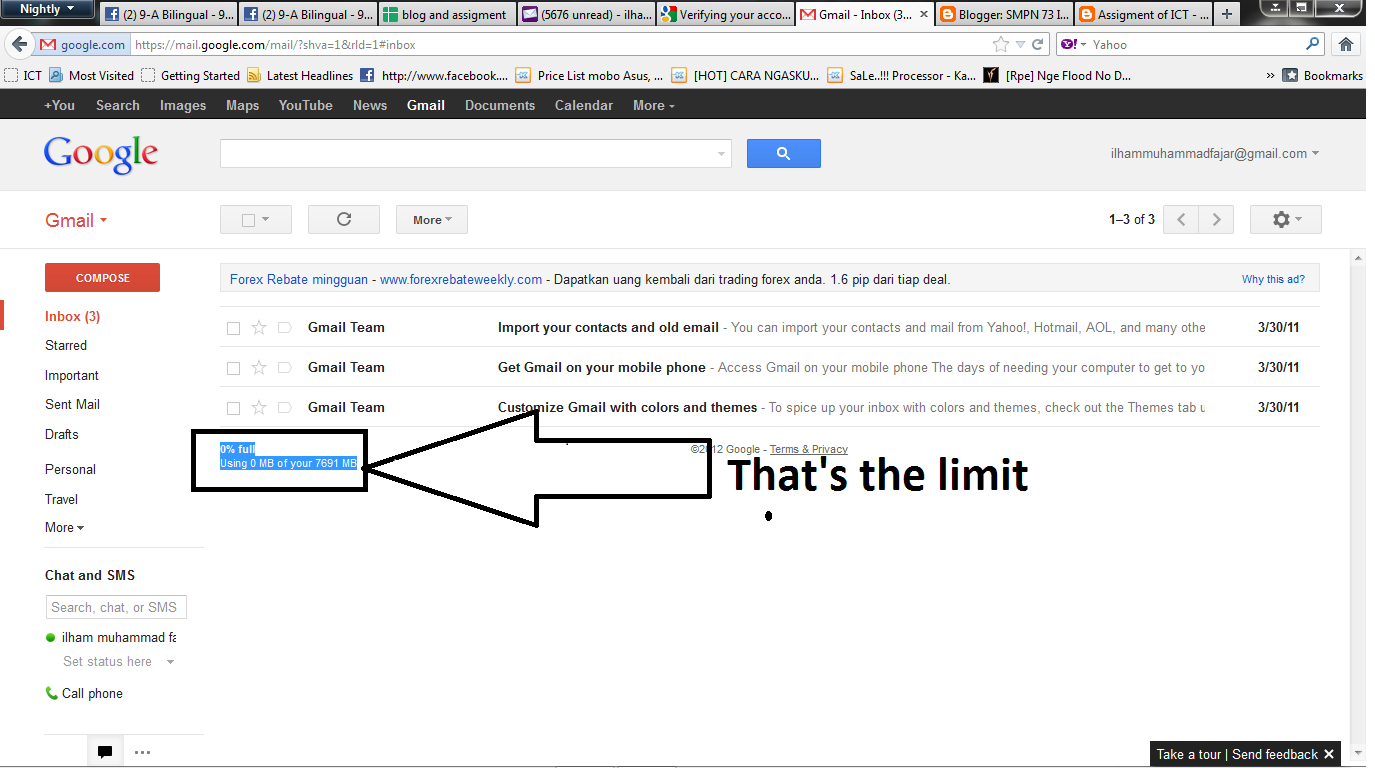Open the Gmail product switcher dropdown
The height and width of the screenshot is (773, 1375).
76,221
